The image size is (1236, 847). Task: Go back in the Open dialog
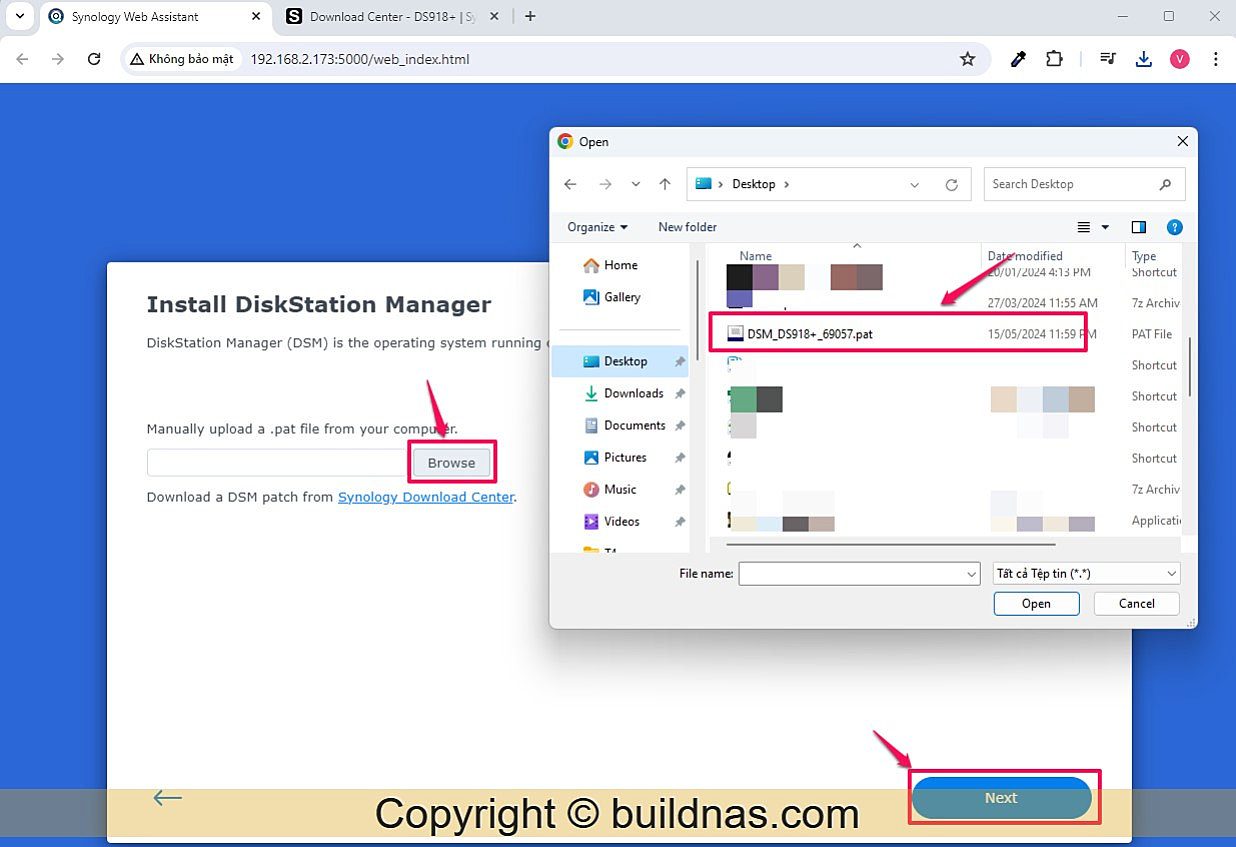pos(570,184)
